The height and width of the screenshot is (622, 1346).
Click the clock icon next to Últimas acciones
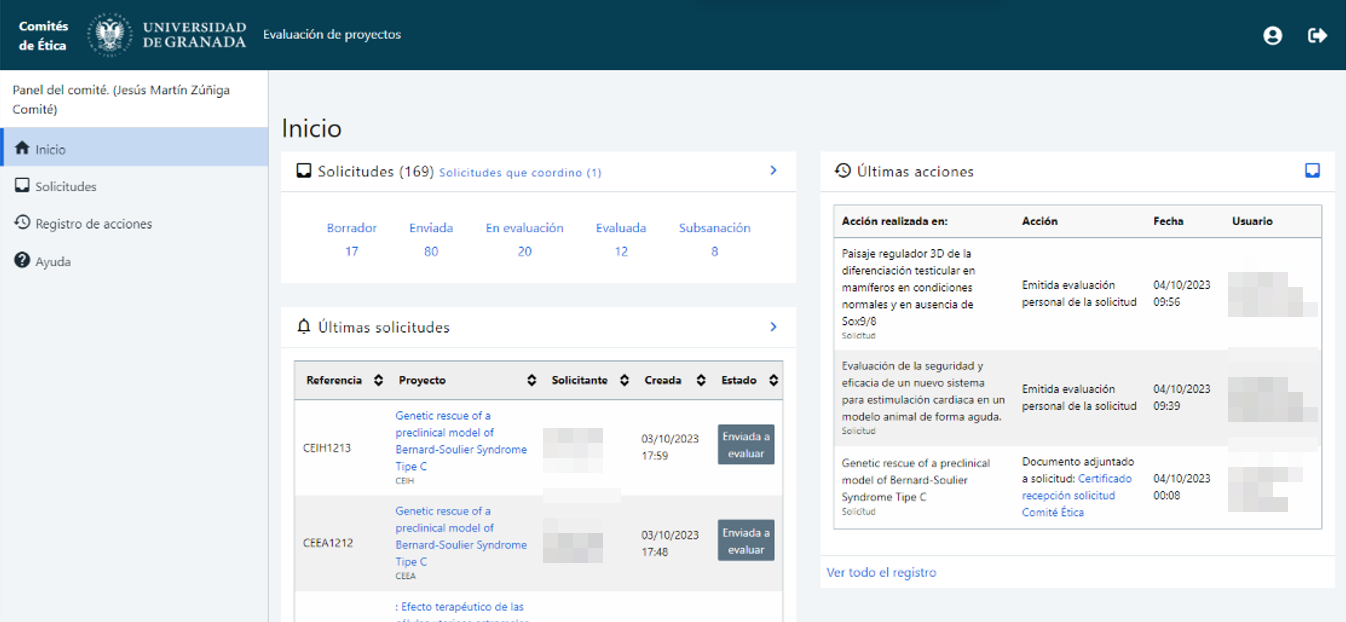[x=842, y=171]
